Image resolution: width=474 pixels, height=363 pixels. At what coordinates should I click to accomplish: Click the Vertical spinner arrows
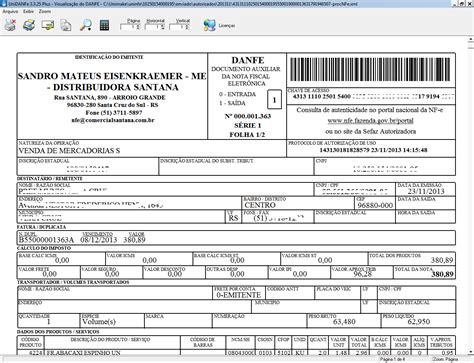(x=187, y=27)
